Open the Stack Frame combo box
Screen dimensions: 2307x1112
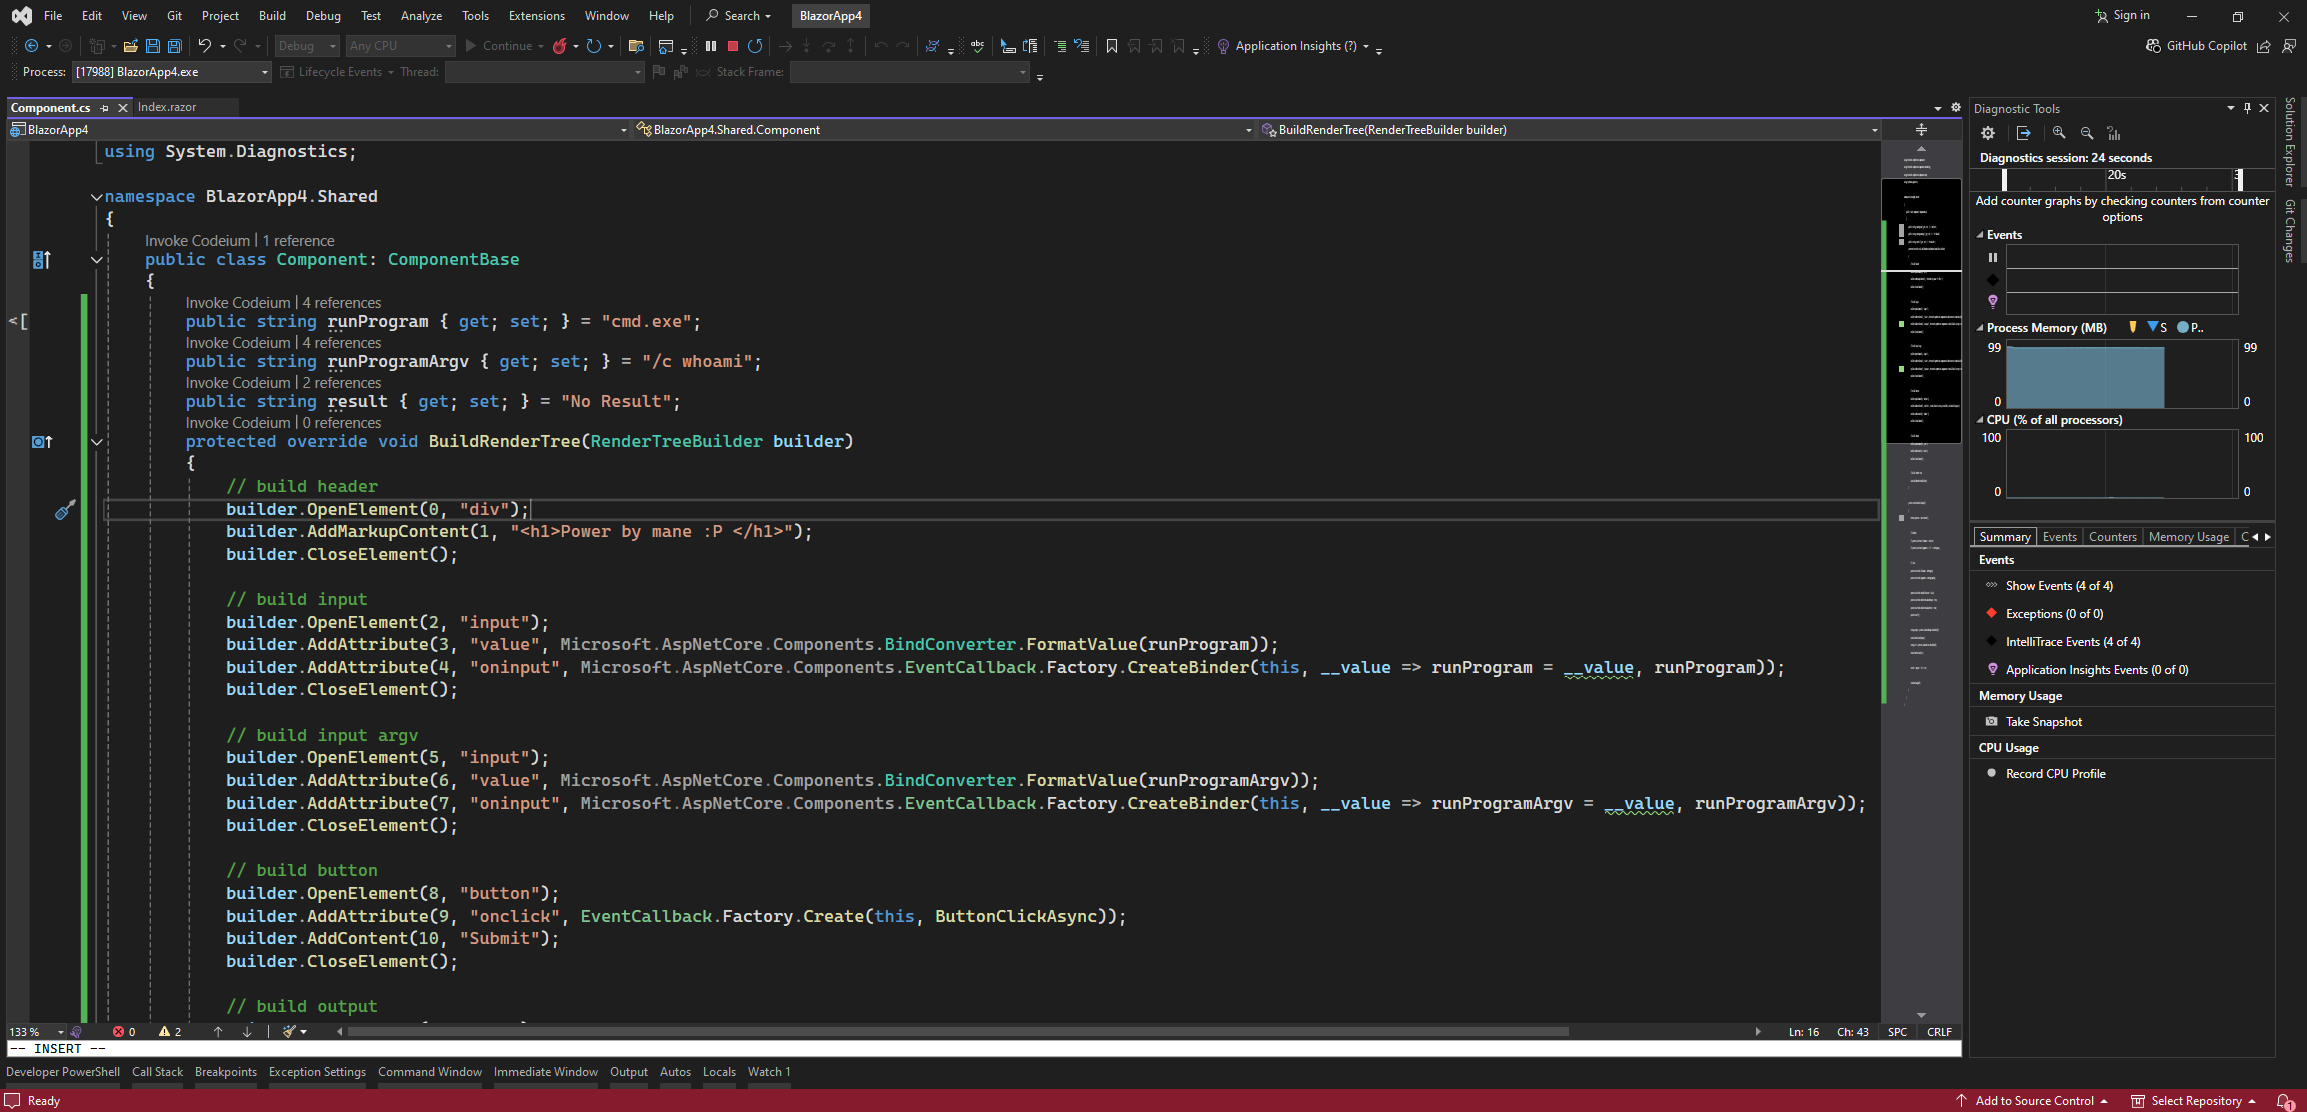click(x=908, y=72)
